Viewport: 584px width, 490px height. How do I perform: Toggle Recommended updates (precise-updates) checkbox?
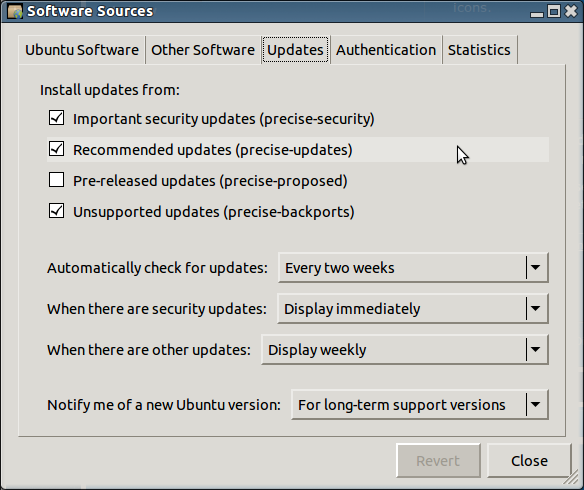coord(56,149)
